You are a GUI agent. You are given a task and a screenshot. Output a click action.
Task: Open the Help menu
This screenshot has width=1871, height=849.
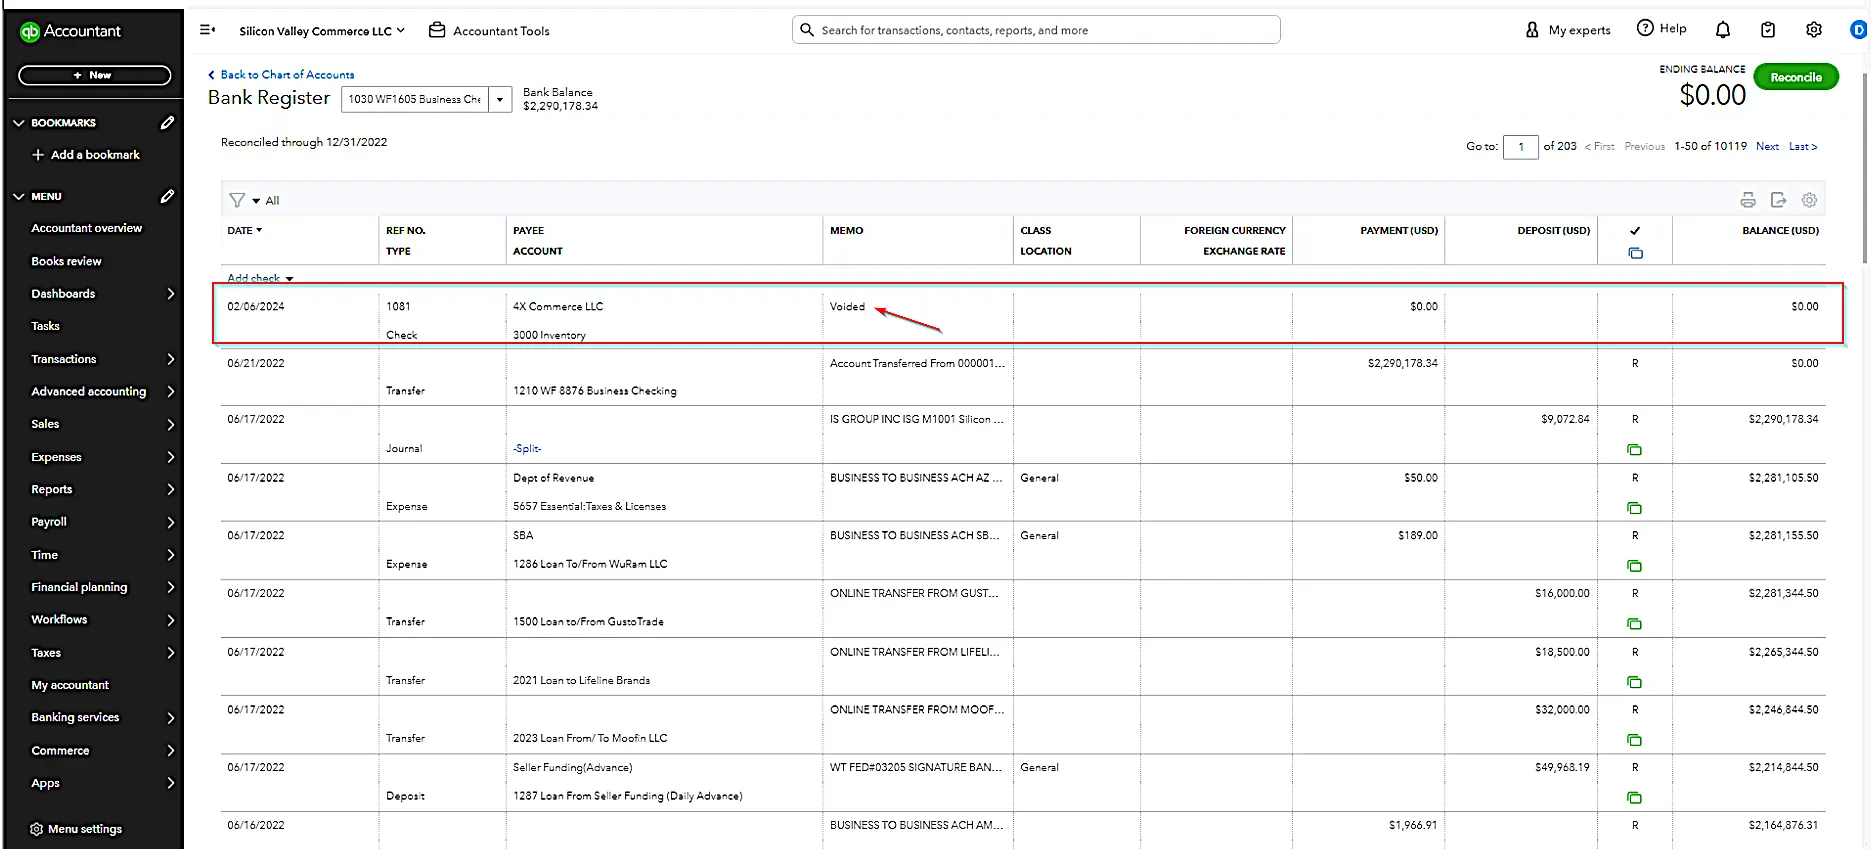(1661, 28)
